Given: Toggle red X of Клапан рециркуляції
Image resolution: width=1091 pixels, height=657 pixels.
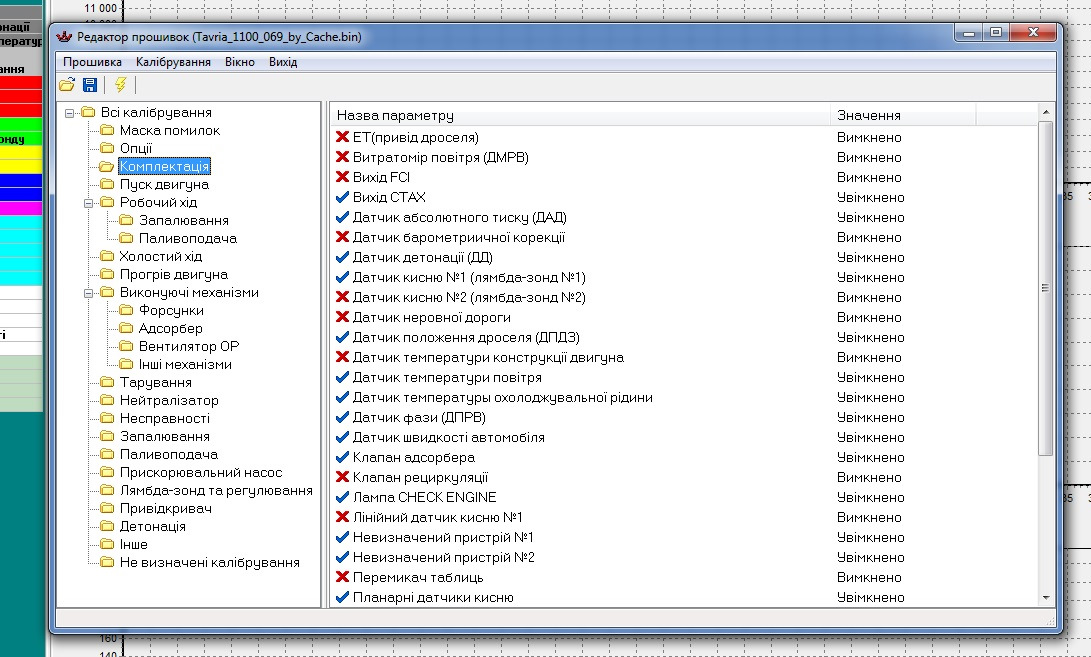Looking at the screenshot, I should point(342,477).
